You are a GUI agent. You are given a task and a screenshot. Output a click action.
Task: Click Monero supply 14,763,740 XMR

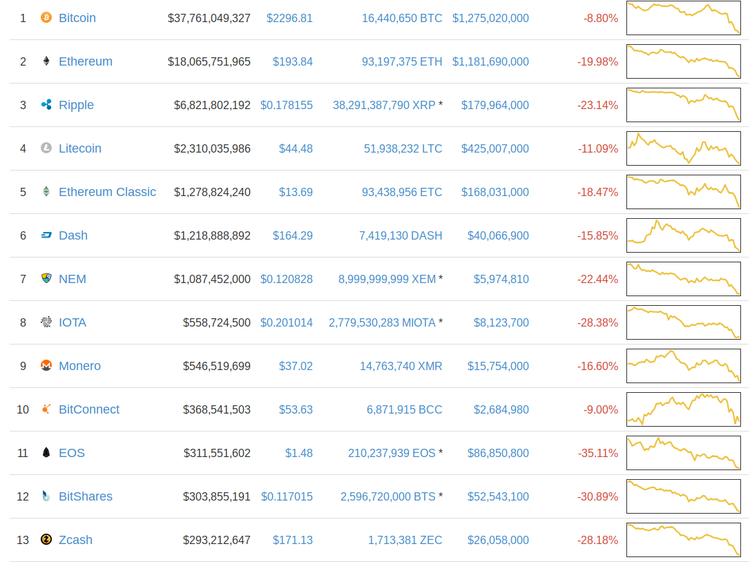pos(401,366)
